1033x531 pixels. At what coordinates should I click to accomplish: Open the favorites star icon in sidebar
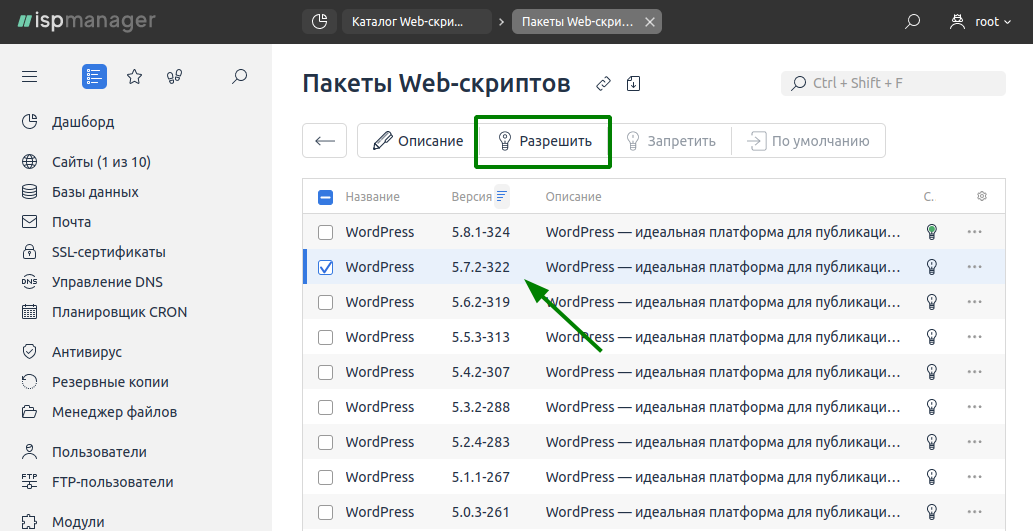[x=134, y=76]
